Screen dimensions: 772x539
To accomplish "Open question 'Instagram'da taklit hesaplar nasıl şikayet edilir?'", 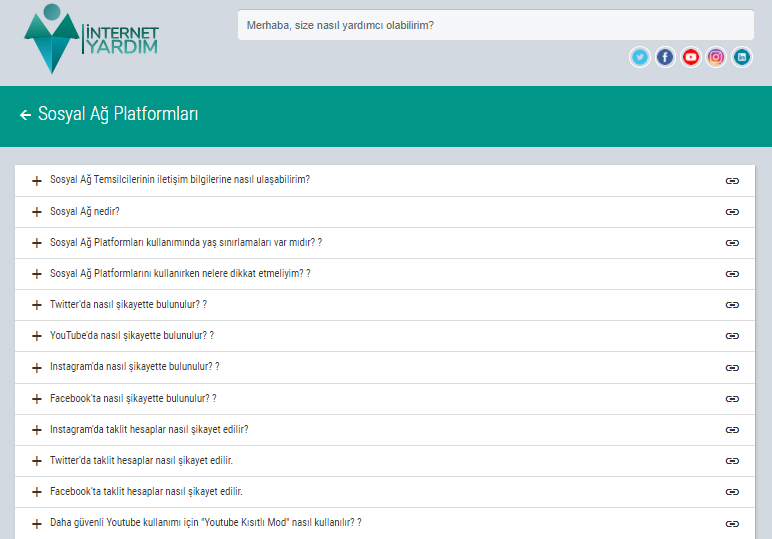I will tap(149, 430).
